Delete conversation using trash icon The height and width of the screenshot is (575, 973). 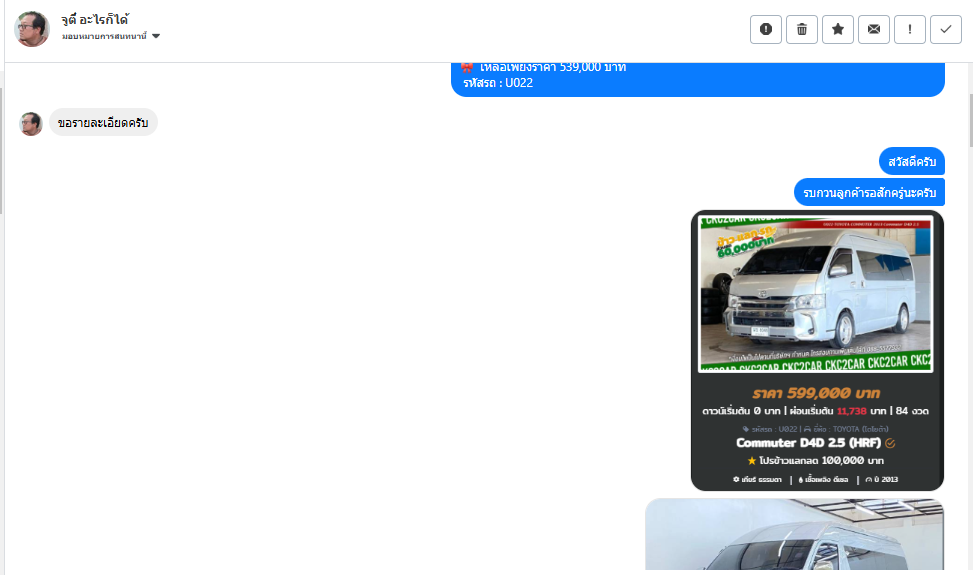click(802, 29)
